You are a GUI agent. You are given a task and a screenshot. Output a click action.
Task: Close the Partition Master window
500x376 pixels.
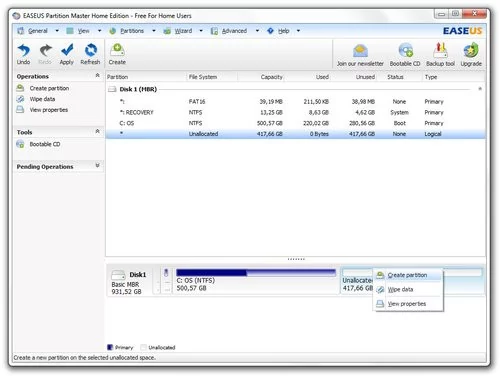coord(475,14)
